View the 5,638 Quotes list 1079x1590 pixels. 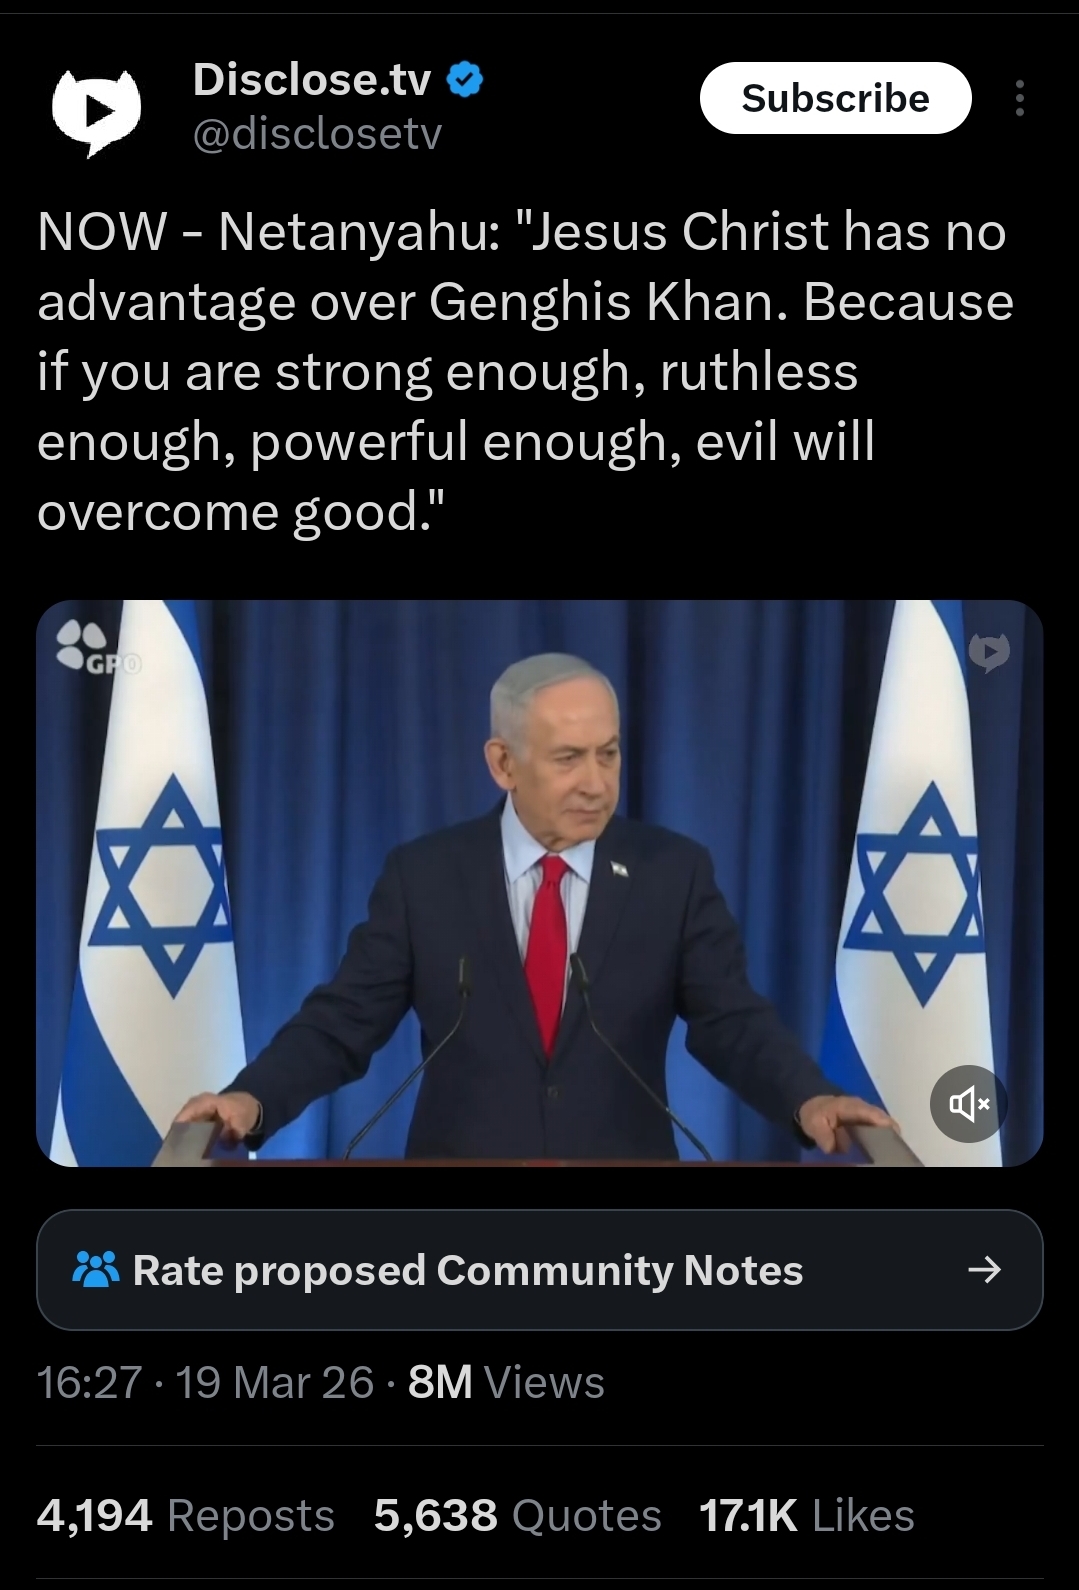tap(517, 1515)
